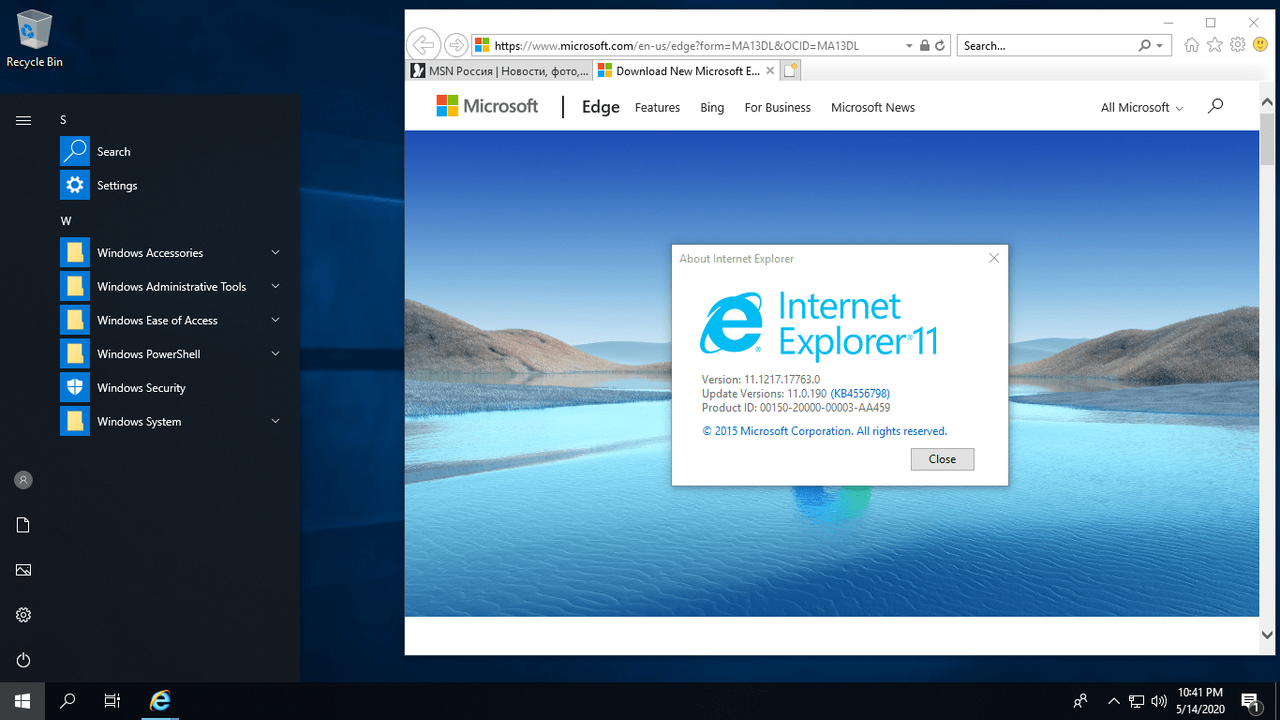The height and width of the screenshot is (720, 1280).
Task: Click in the IE address bar URL
Action: tap(677, 46)
